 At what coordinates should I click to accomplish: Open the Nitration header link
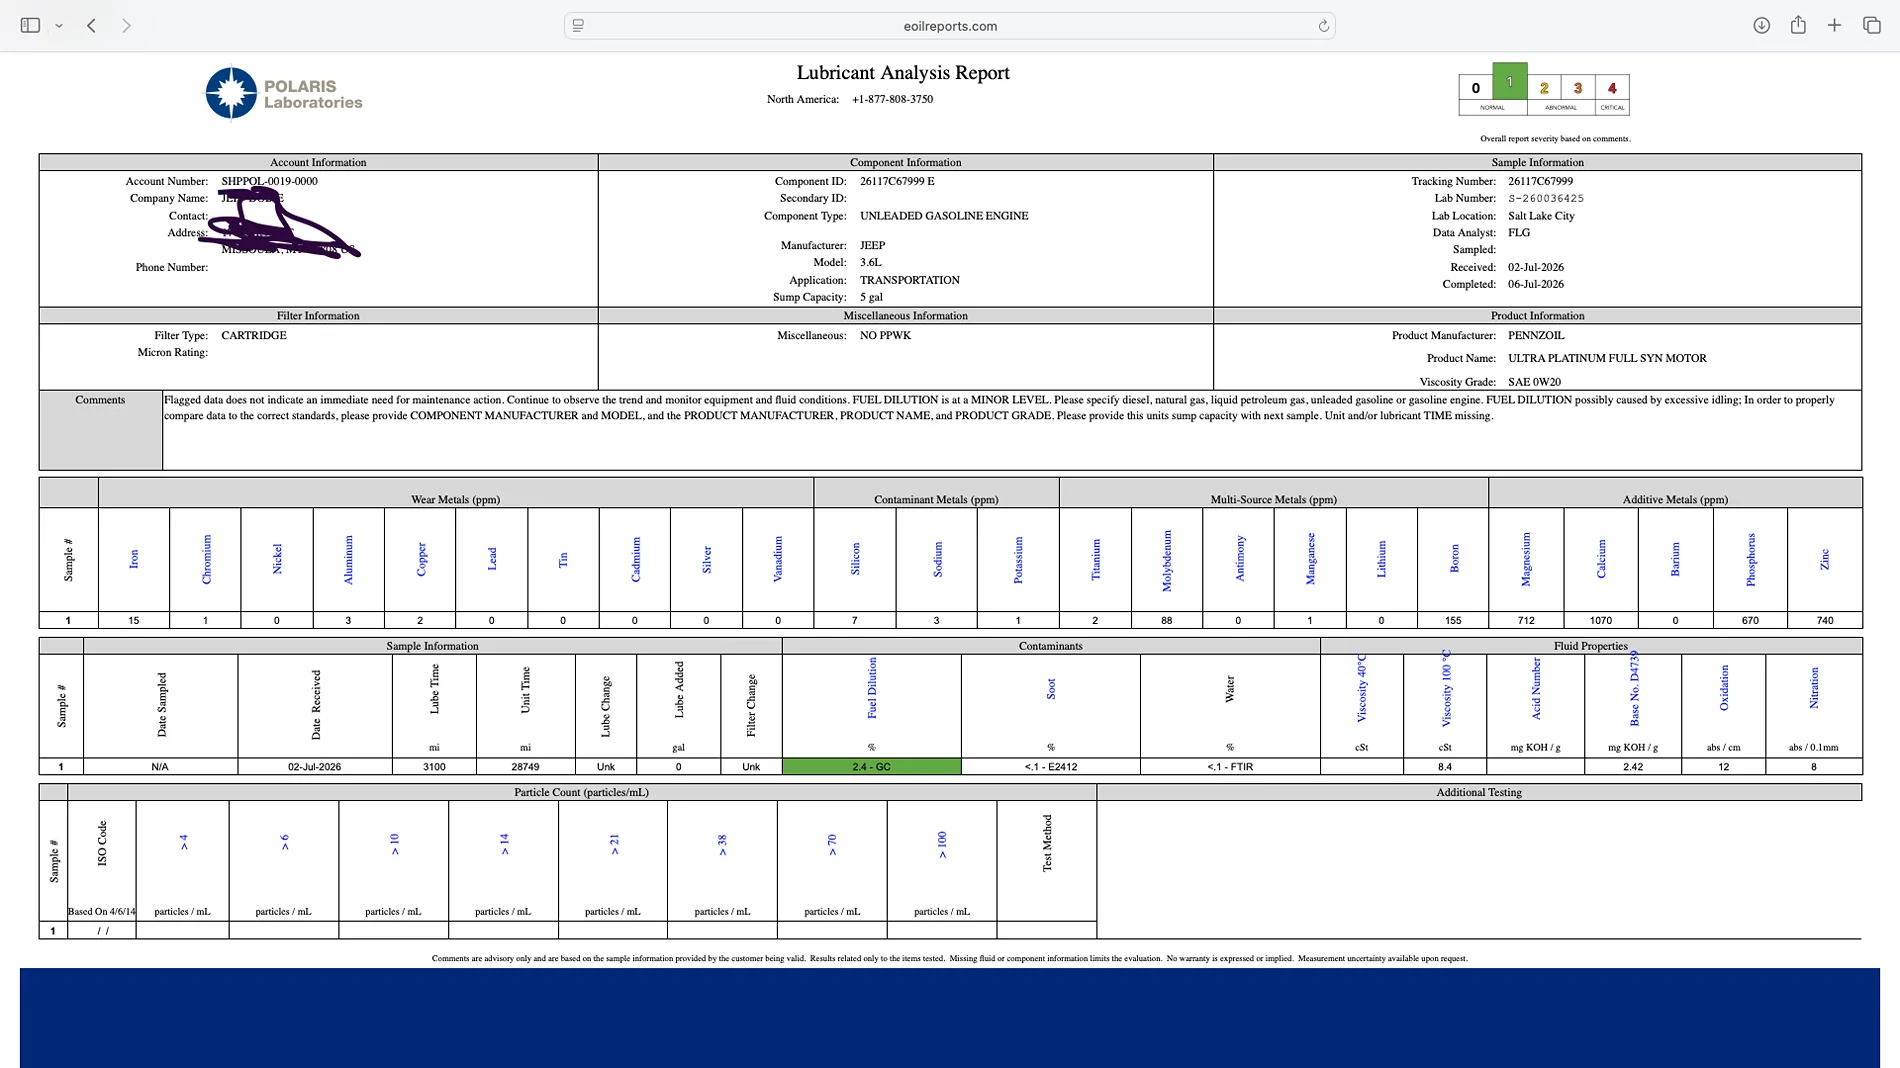coord(1813,688)
